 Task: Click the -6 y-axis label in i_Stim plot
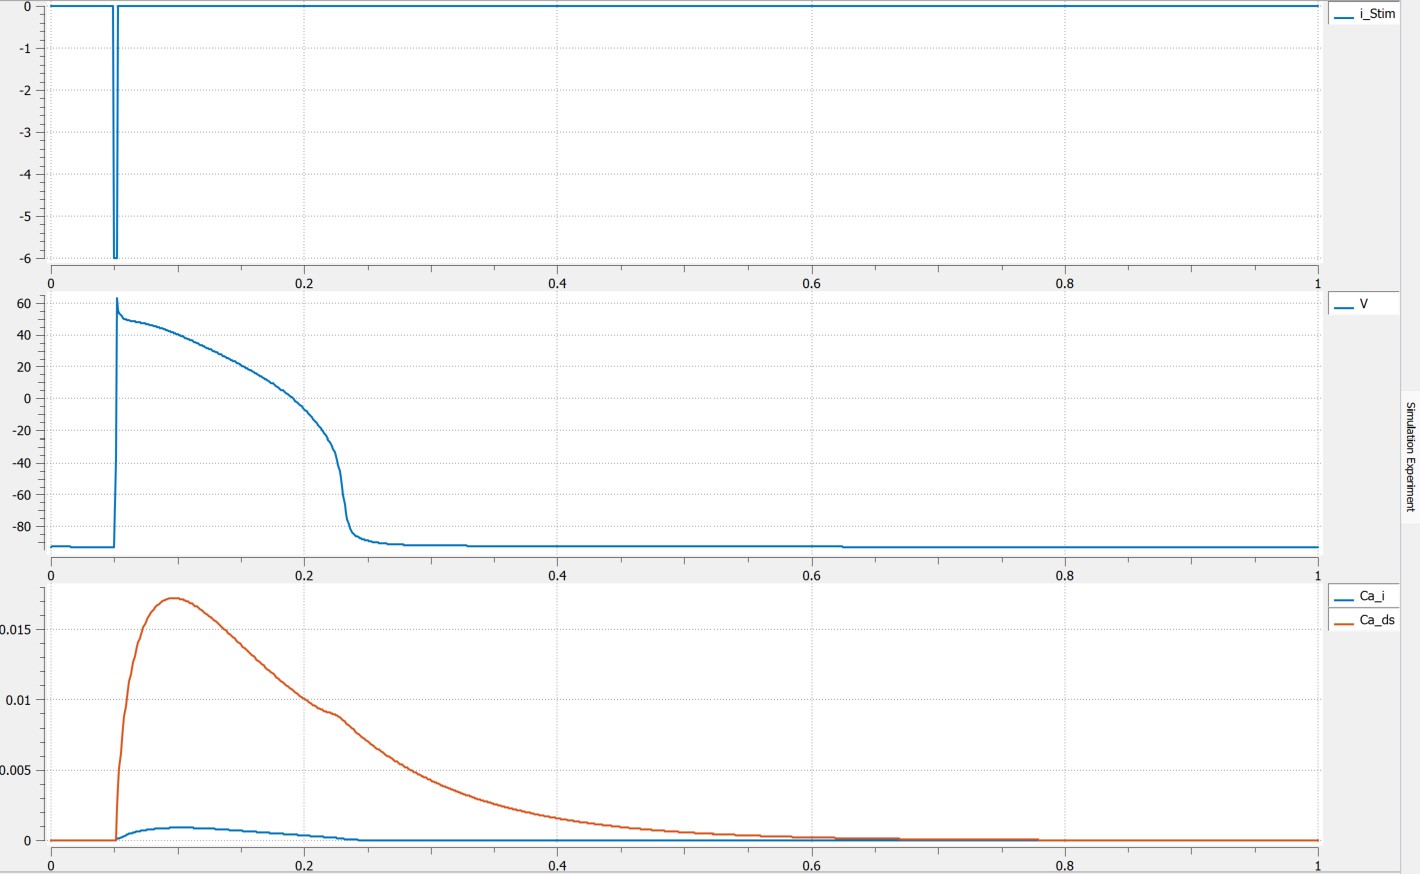pos(24,258)
